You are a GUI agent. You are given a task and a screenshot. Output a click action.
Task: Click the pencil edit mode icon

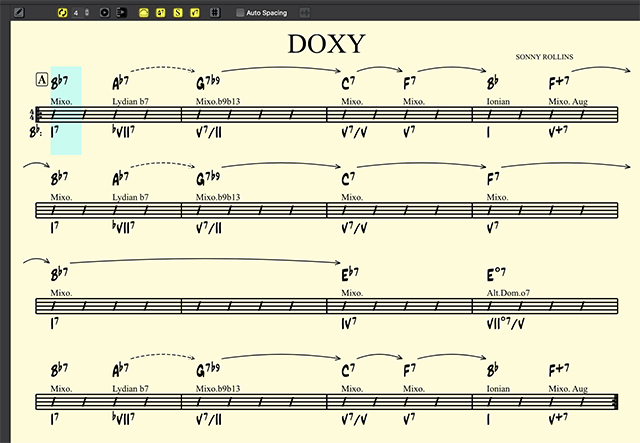coord(19,13)
